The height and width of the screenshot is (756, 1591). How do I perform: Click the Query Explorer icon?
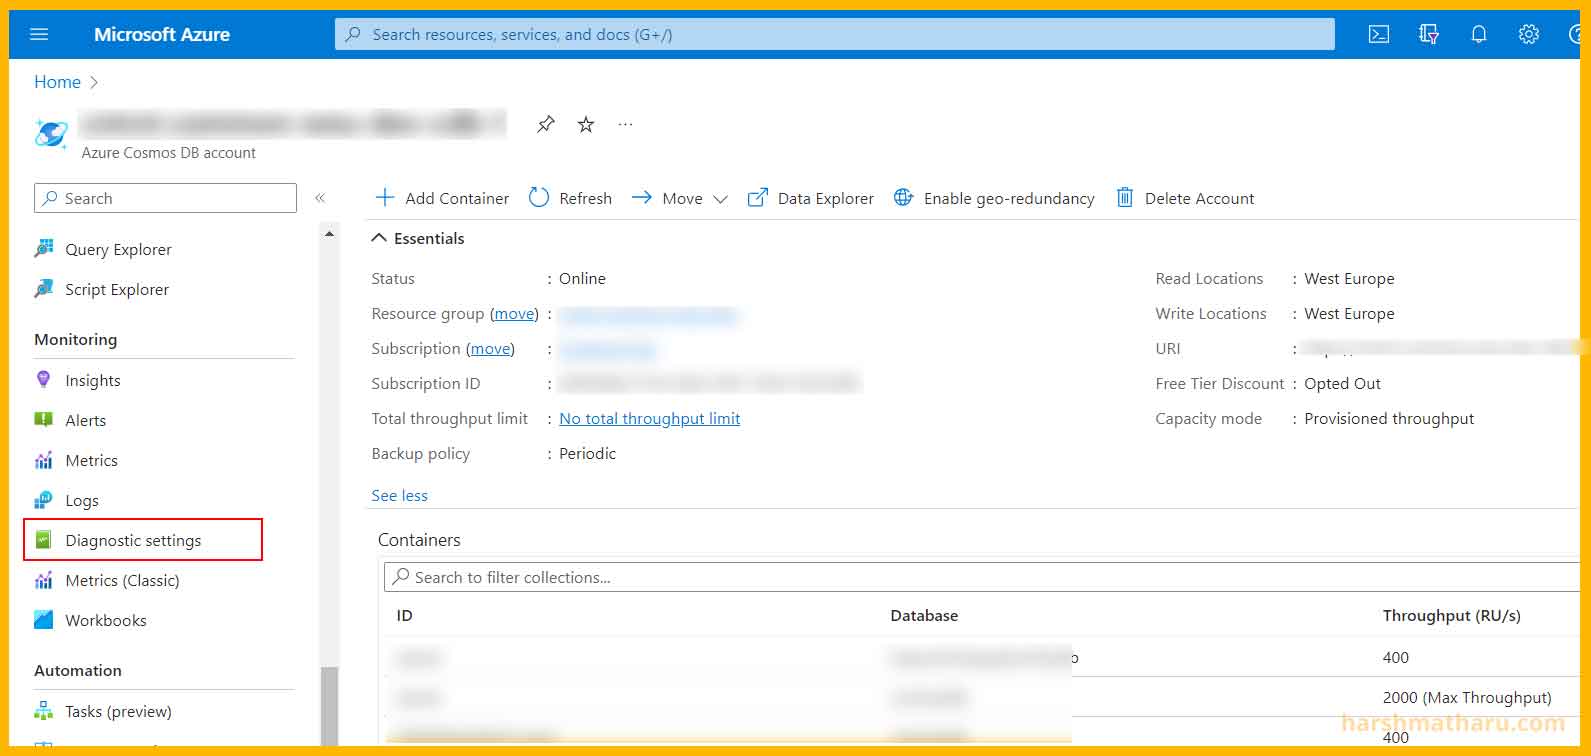pos(44,249)
